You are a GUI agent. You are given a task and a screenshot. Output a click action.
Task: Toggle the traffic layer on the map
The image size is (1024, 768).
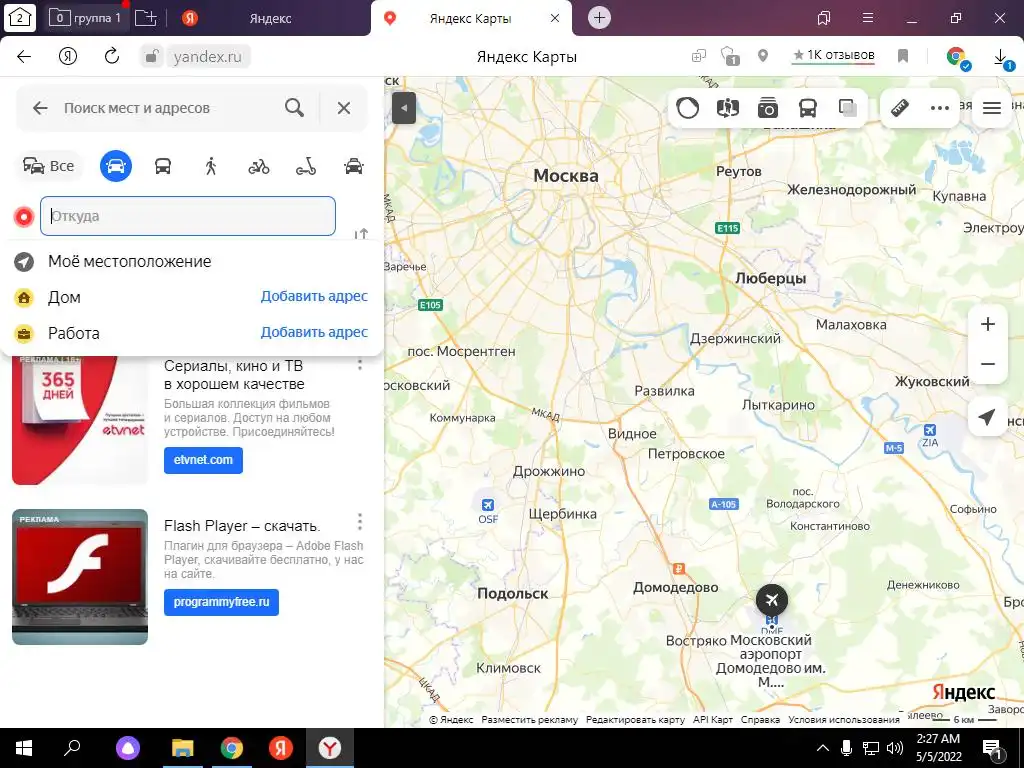click(687, 108)
